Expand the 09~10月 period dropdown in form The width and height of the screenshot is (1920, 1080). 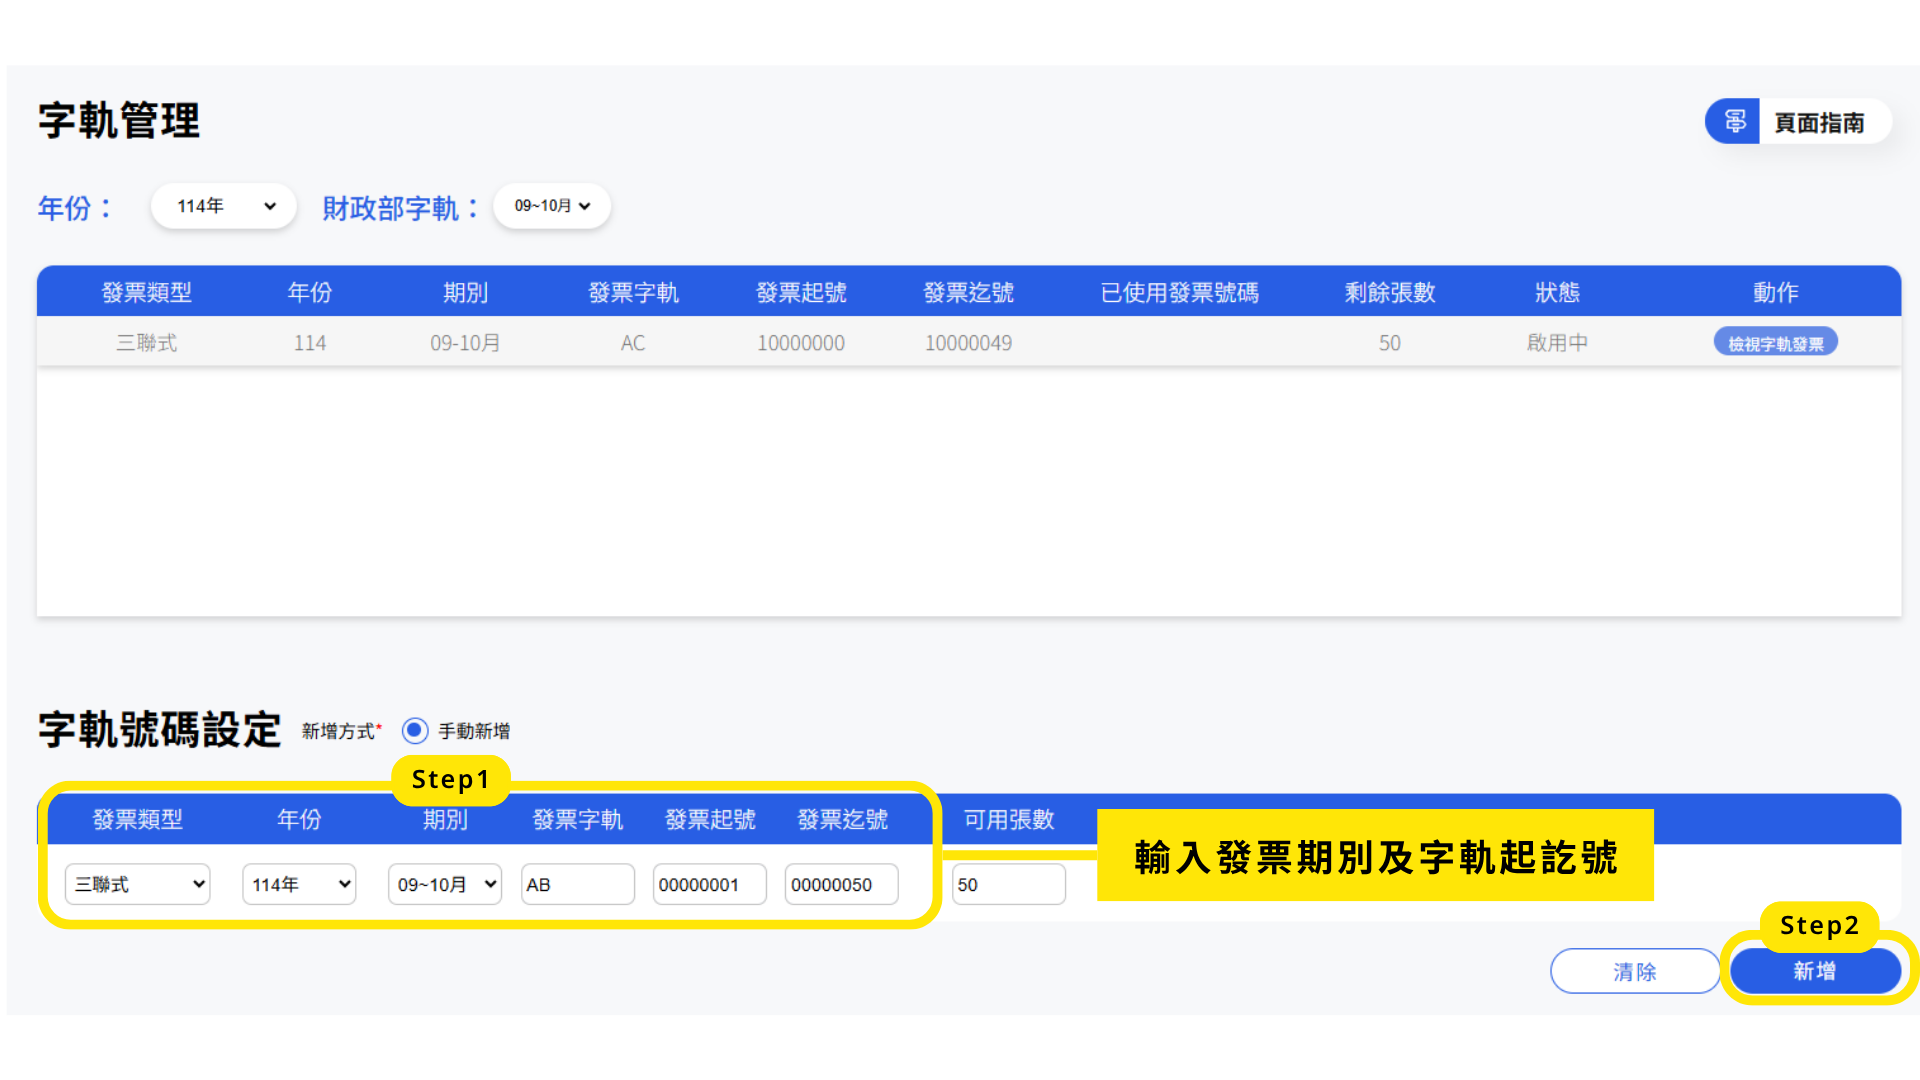445,885
